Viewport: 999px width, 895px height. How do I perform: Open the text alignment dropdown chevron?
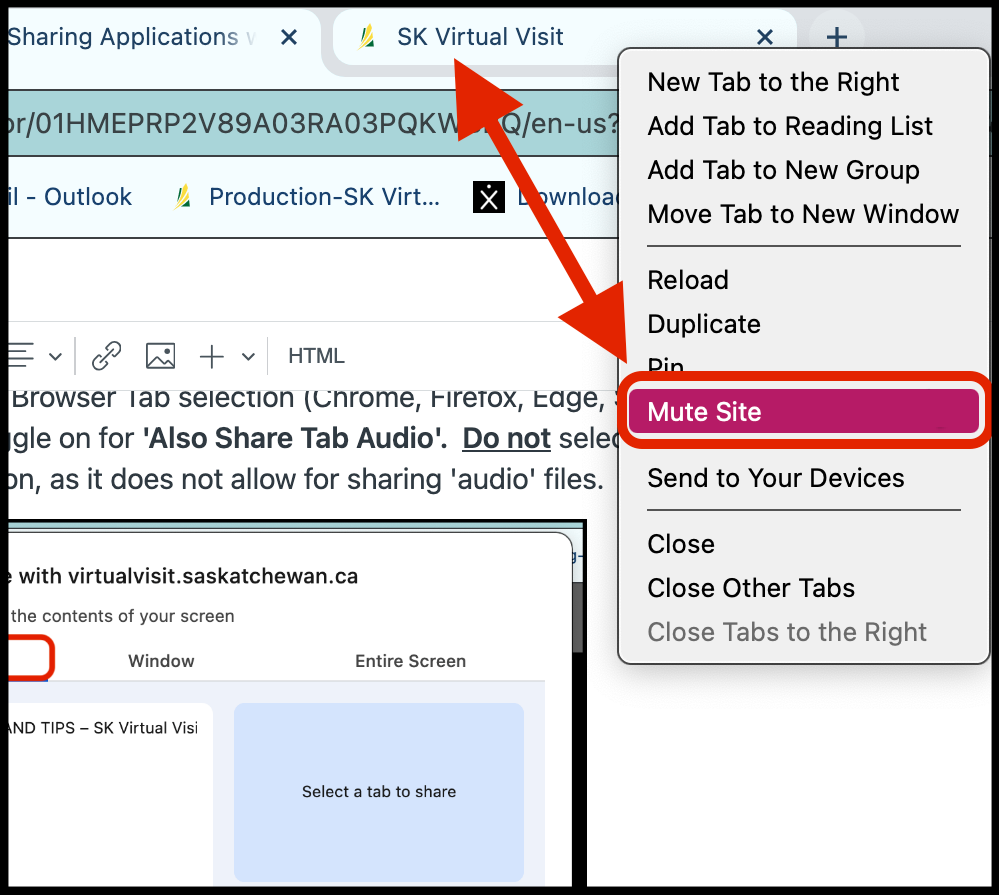pos(56,357)
